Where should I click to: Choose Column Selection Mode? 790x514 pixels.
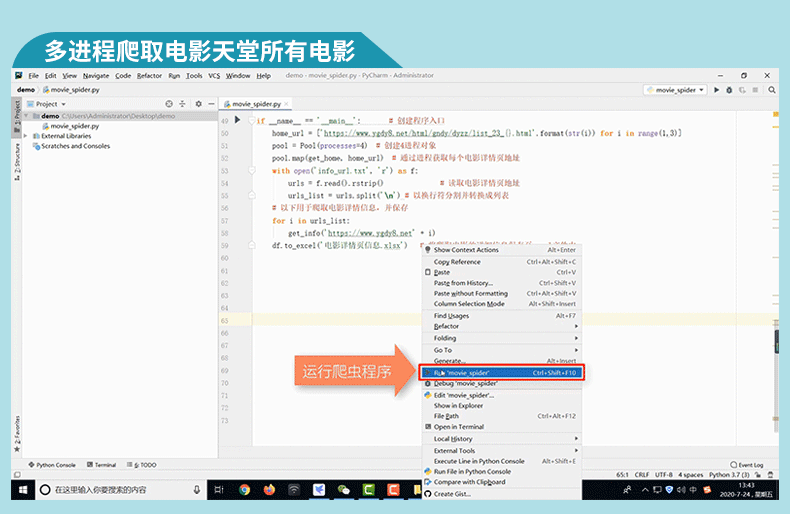(502, 304)
